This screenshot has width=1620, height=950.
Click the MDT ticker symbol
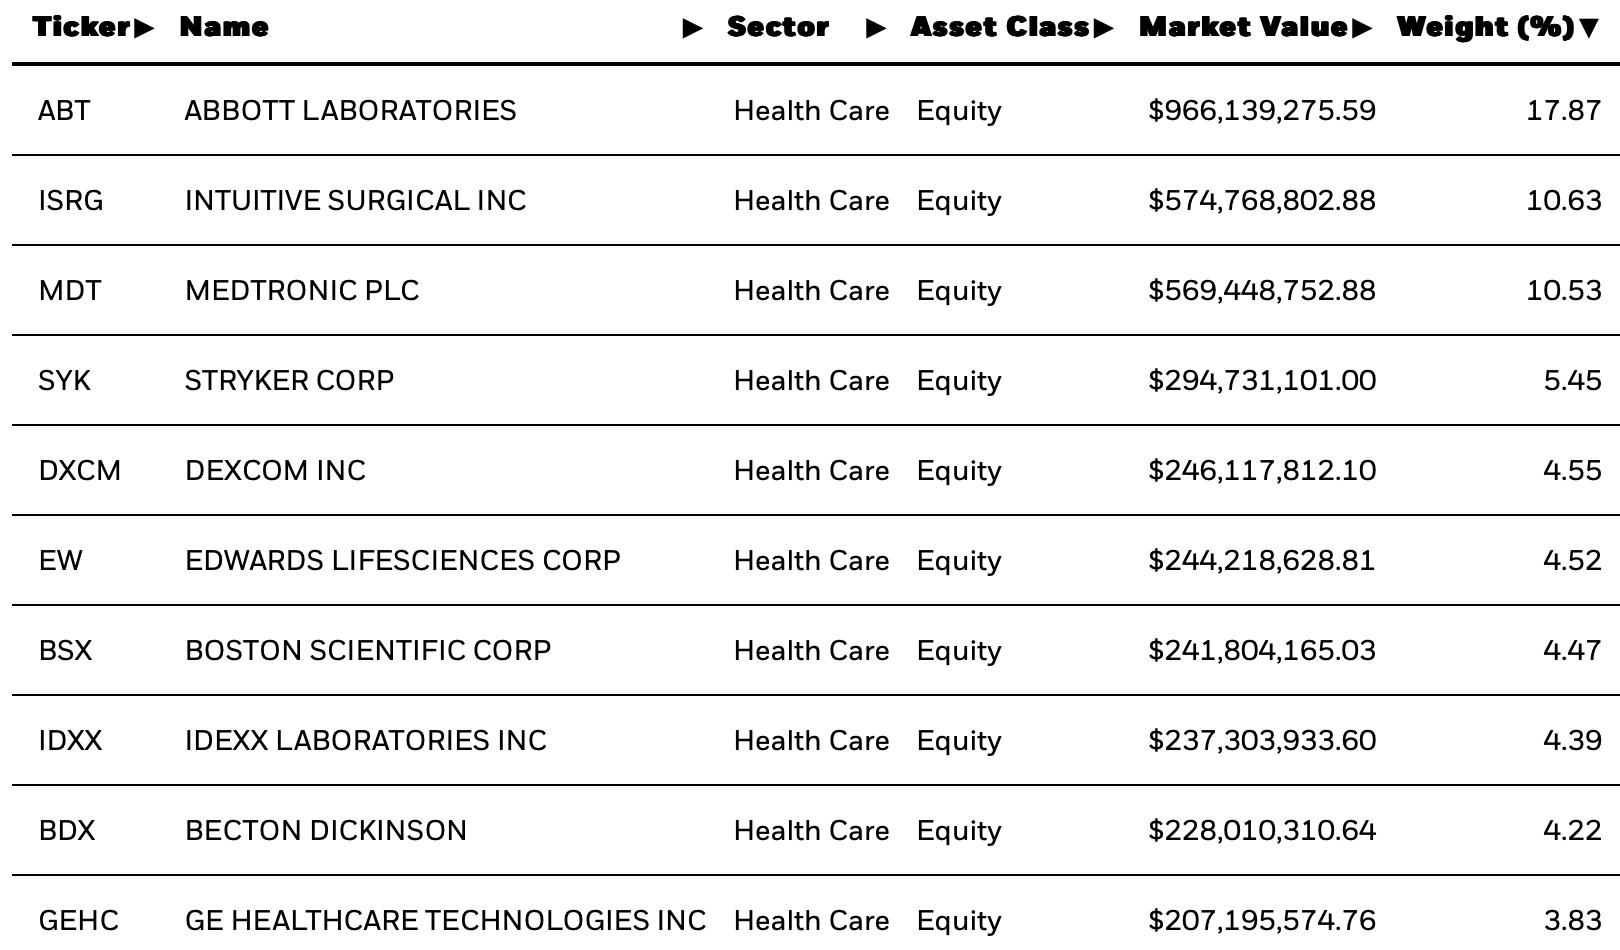click(70, 290)
